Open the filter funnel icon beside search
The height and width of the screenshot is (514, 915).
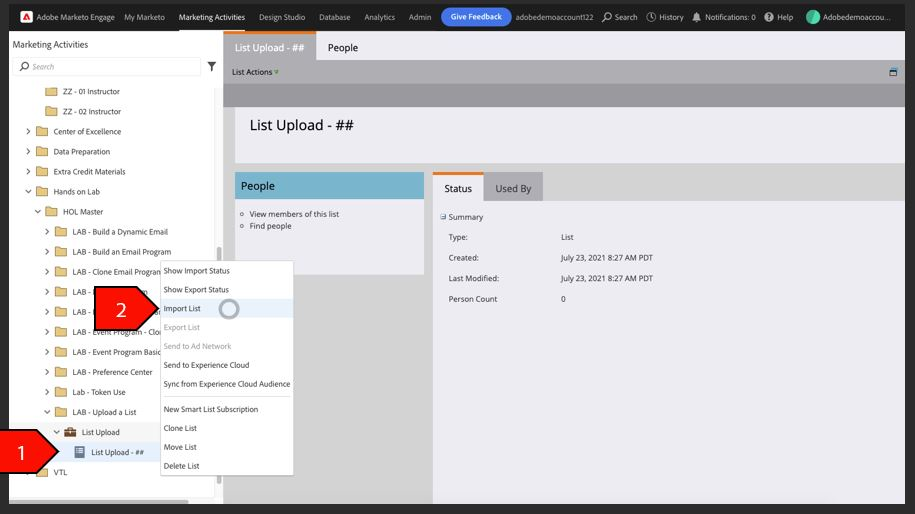point(212,67)
